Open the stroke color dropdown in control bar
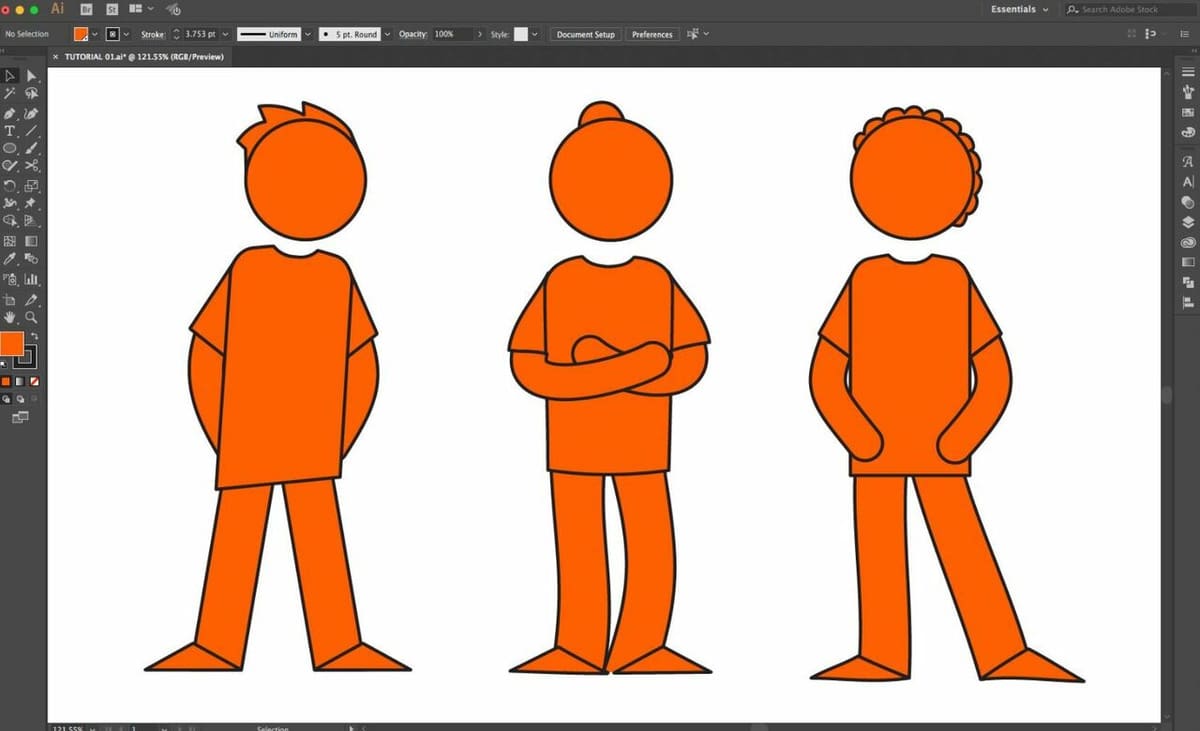 click(x=127, y=34)
